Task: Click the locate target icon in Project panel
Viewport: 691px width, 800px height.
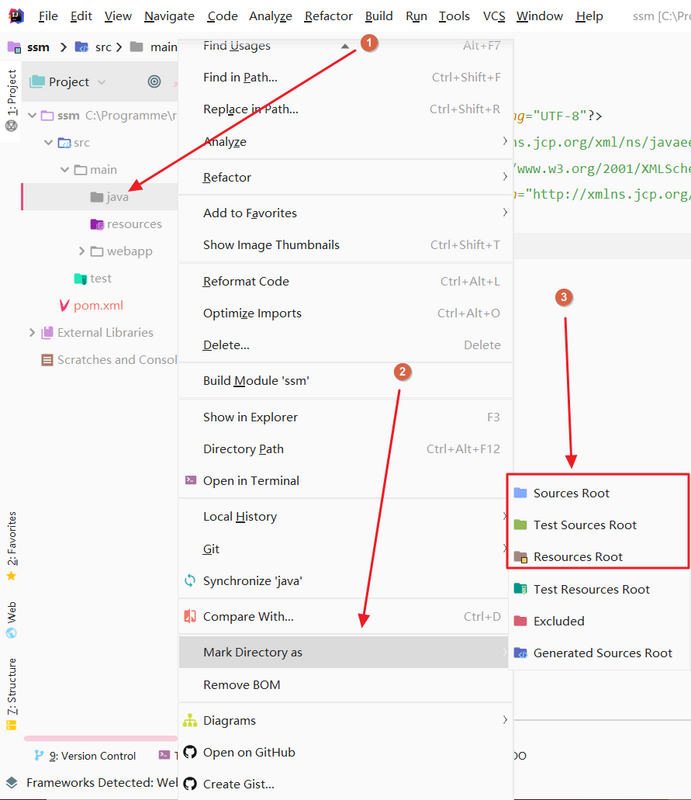Action: (154, 82)
